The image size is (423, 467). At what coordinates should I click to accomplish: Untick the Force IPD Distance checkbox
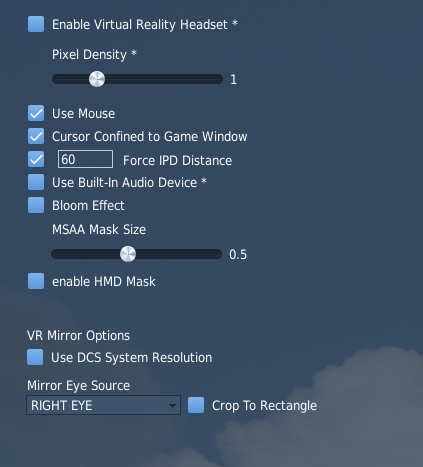coord(36,159)
